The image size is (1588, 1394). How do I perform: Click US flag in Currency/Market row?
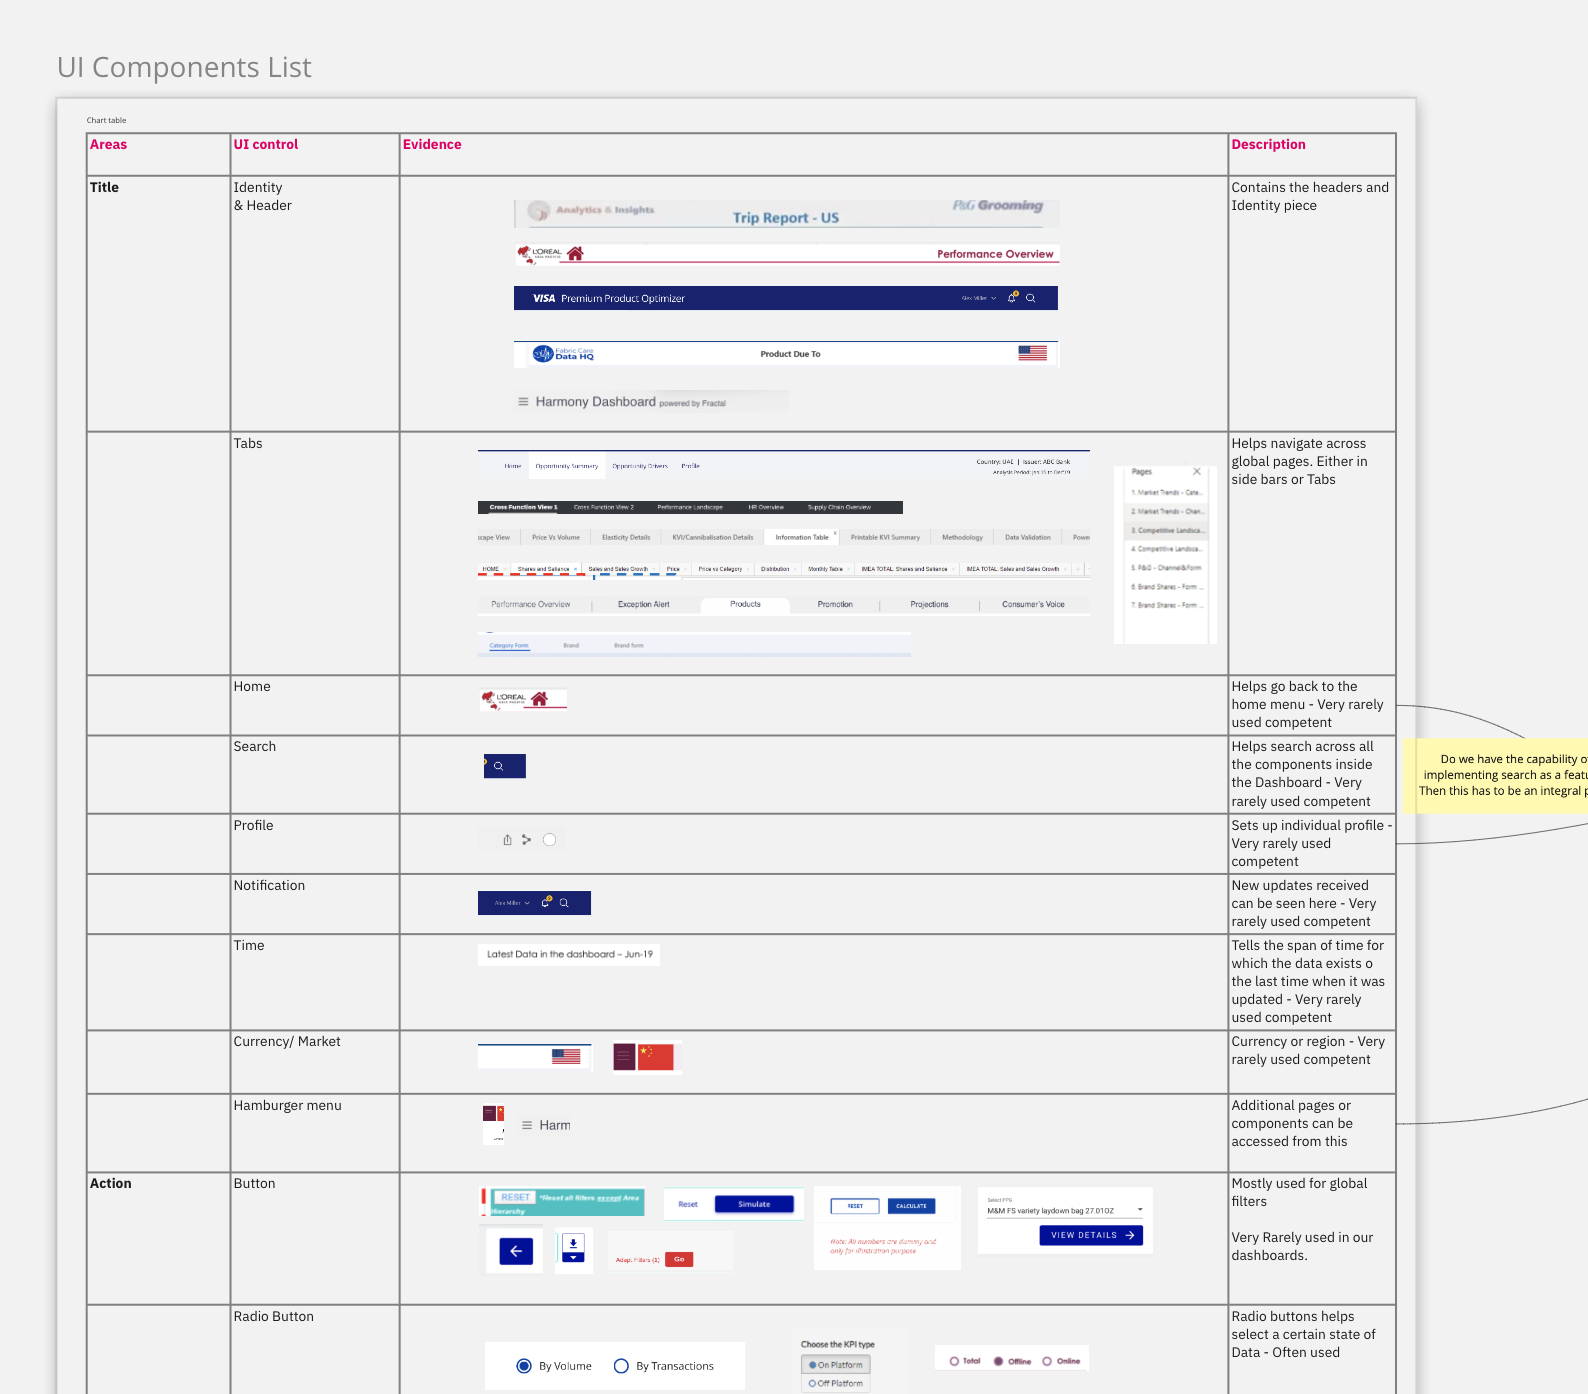[566, 1056]
